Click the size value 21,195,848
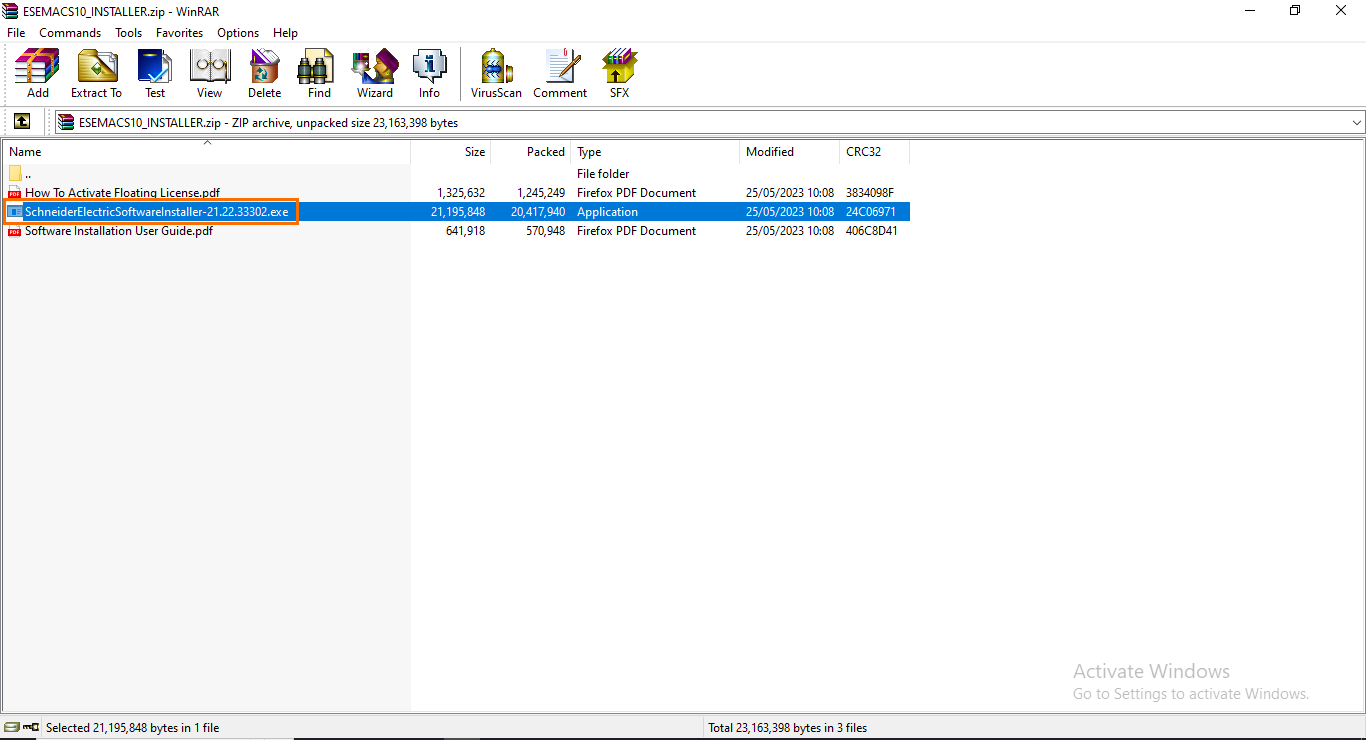This screenshot has height=740, width=1366. pos(458,212)
